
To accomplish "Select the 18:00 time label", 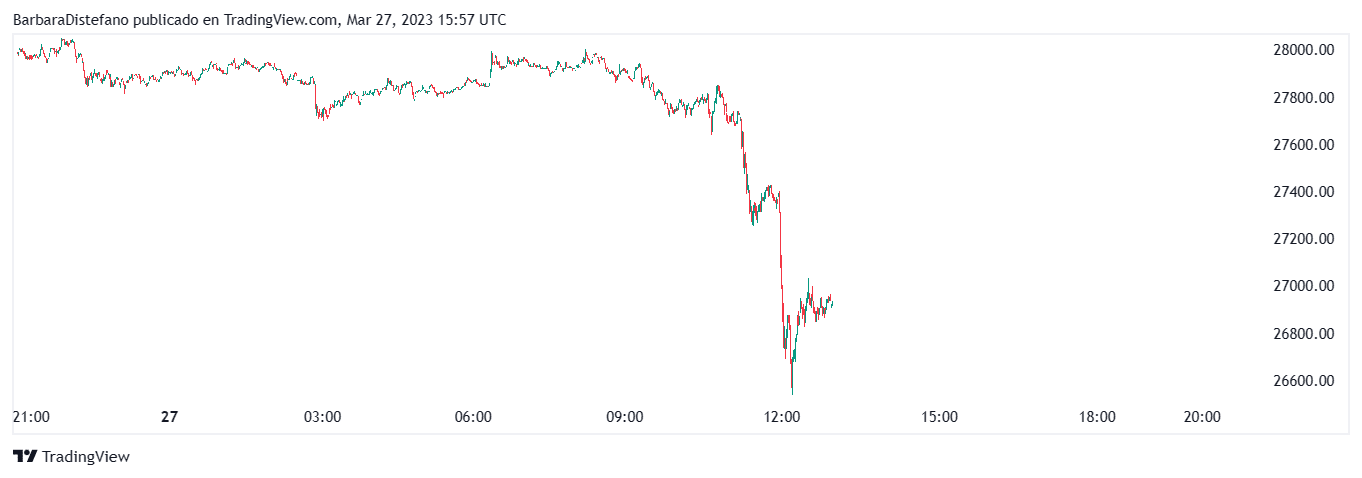I will click(x=1097, y=417).
